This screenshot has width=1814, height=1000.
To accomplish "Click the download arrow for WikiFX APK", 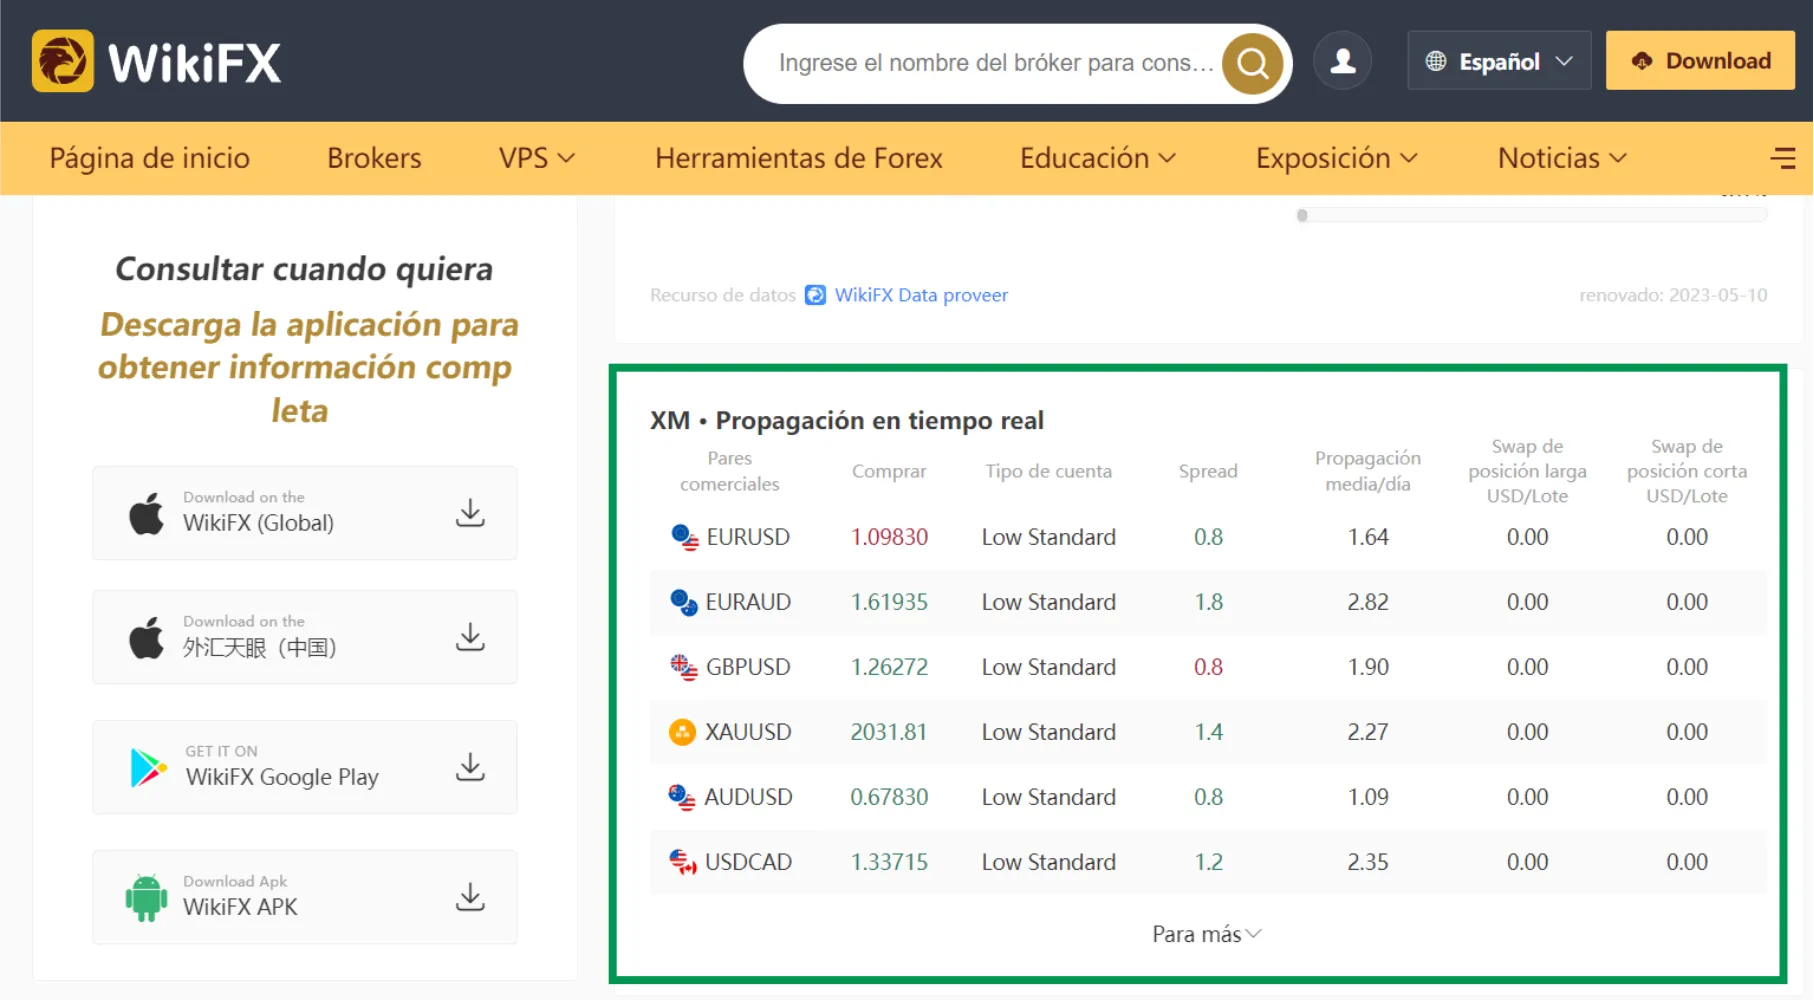I will 470,897.
